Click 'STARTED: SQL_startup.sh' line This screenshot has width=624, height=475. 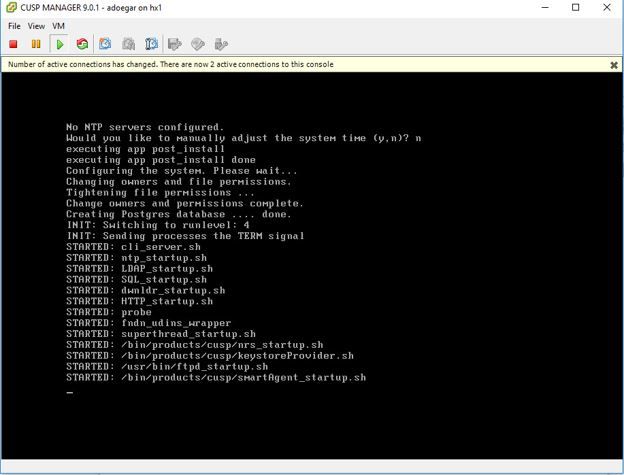[x=136, y=279]
